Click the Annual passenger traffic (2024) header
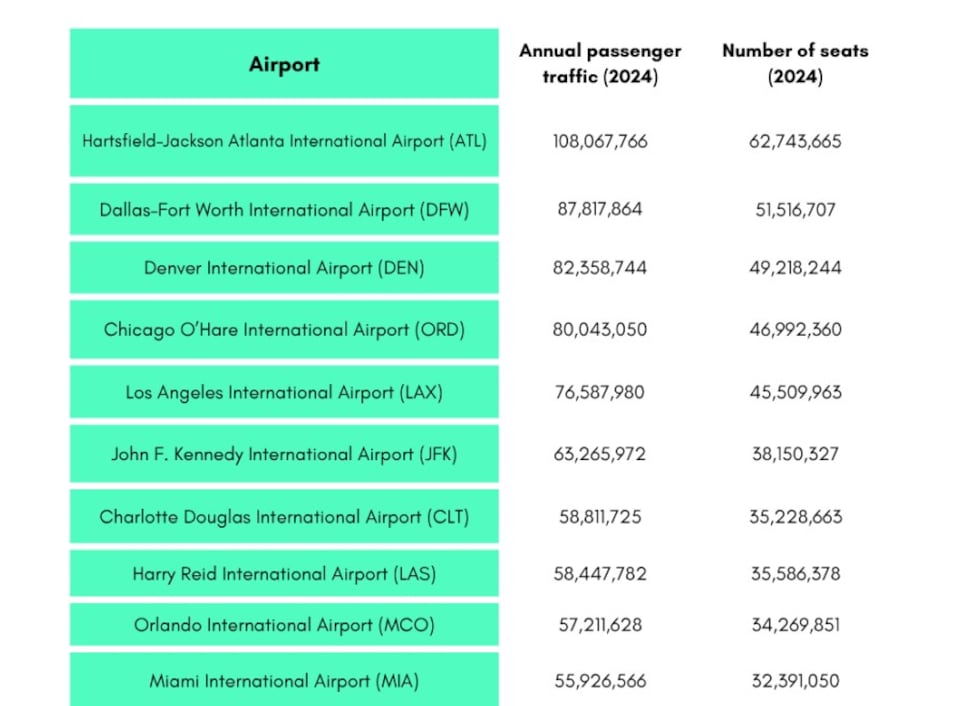Screen dimensions: 980x706 pos(600,64)
